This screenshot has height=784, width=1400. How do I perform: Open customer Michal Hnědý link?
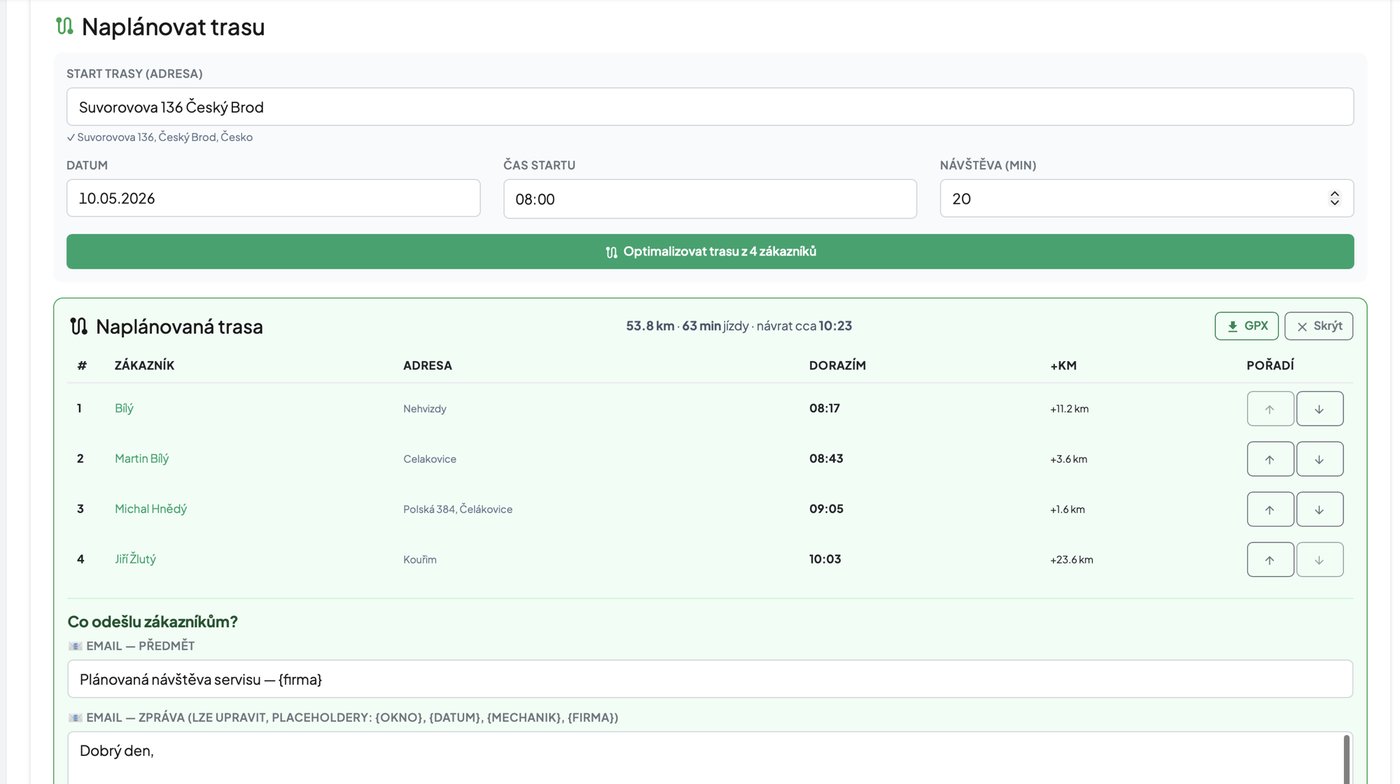coord(151,509)
